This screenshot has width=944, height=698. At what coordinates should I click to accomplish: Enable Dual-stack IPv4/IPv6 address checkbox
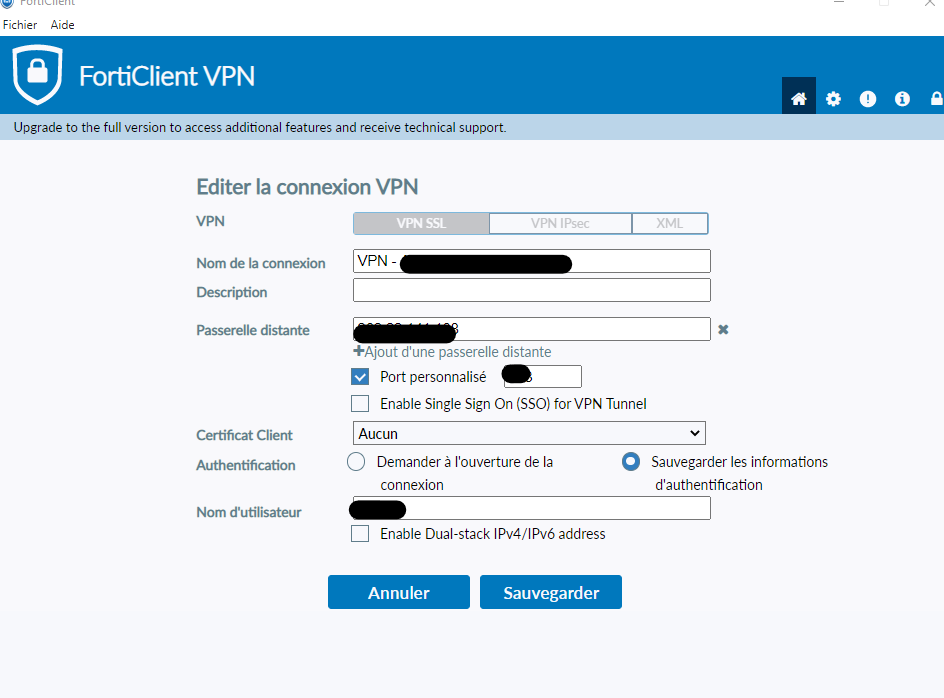tap(360, 534)
